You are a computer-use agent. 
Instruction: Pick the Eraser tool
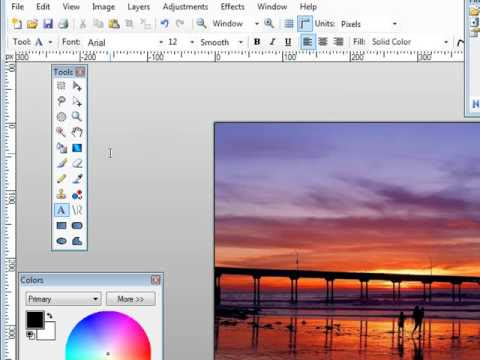pos(77,163)
